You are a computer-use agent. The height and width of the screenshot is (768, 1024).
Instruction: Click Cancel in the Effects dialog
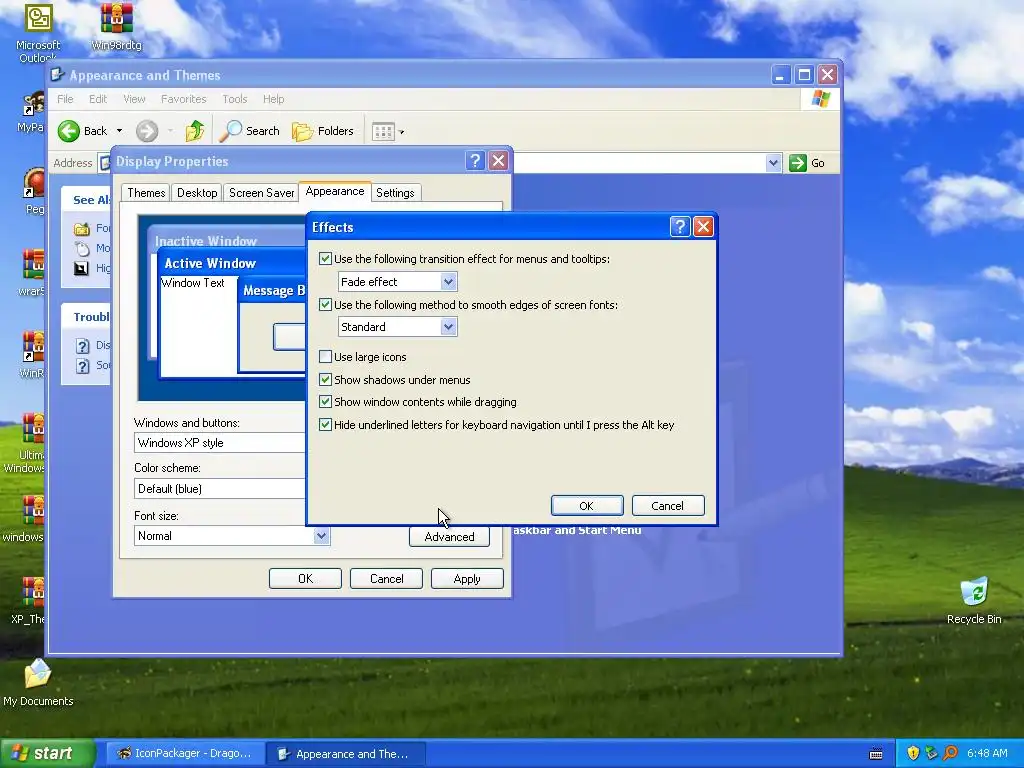click(667, 505)
